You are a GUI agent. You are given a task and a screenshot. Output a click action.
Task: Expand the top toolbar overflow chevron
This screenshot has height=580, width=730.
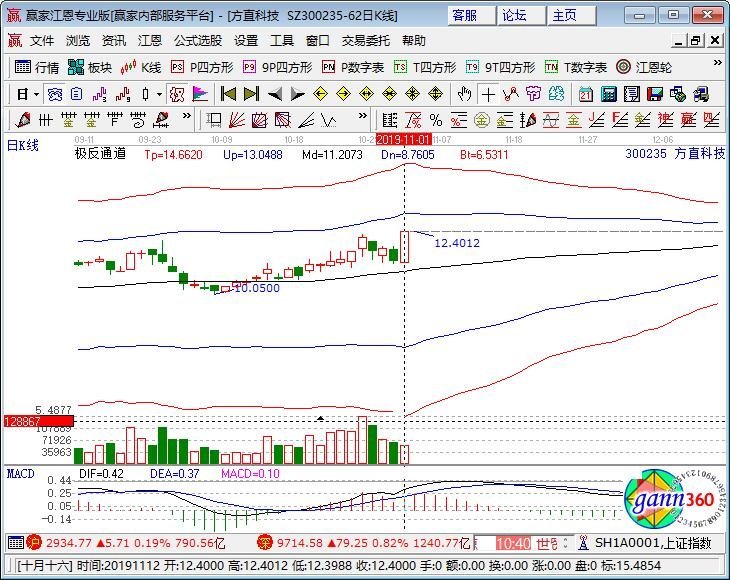point(717,63)
